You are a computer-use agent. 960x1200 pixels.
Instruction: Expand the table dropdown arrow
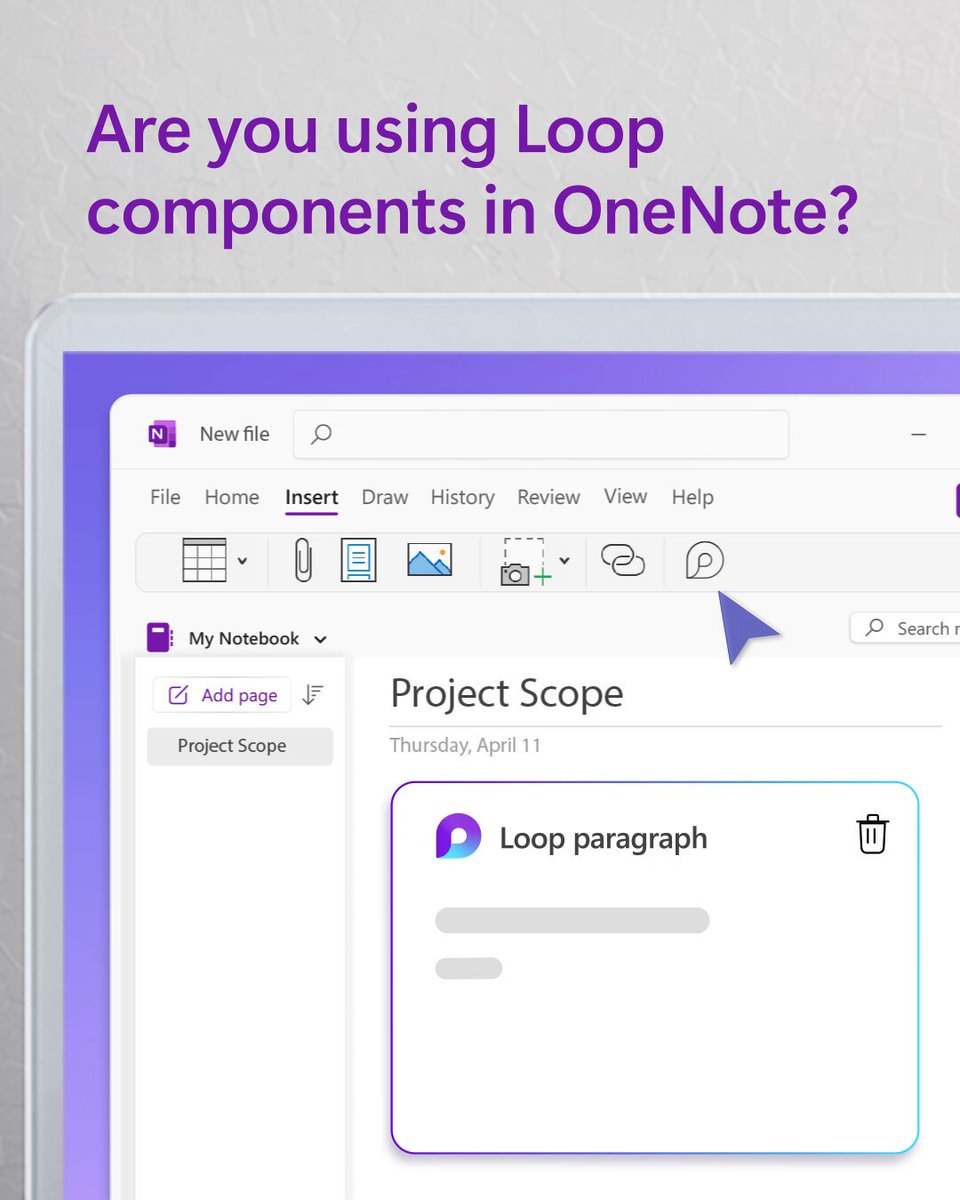[242, 561]
